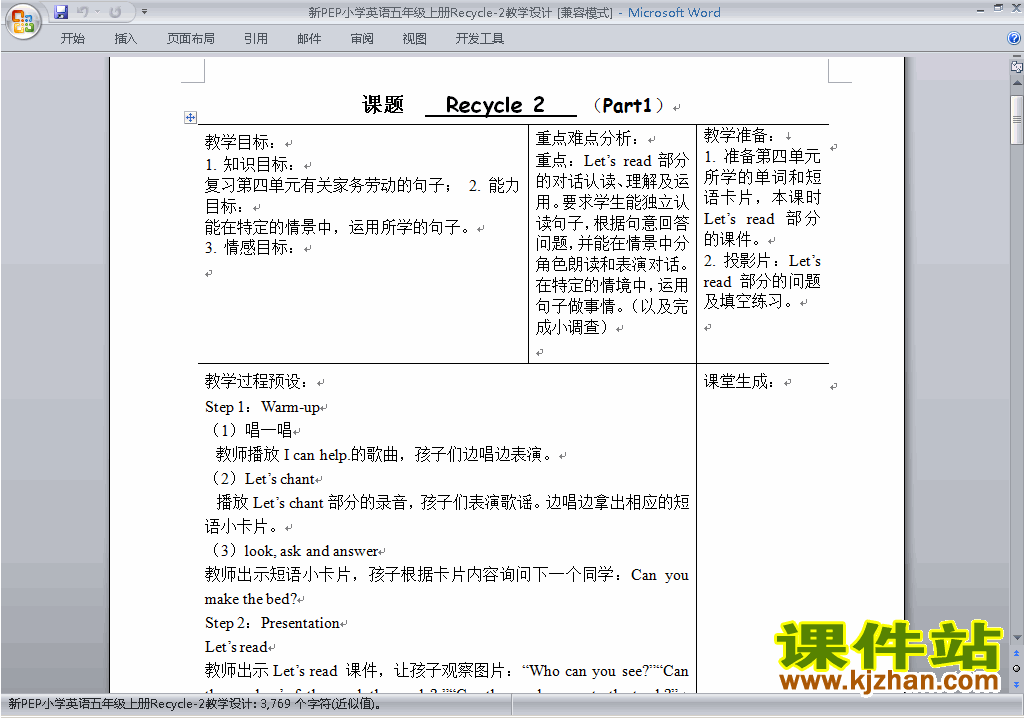Click the Next Page double-arrow button
This screenshot has height=718, width=1024.
click(x=1016, y=684)
